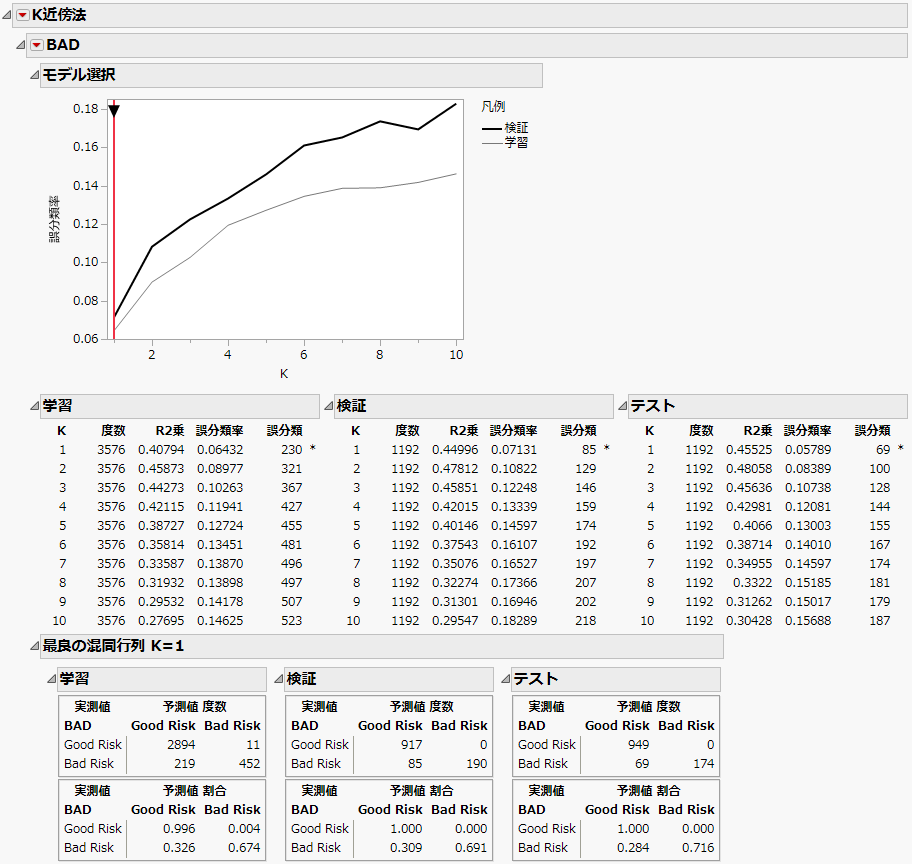Image resolution: width=912 pixels, height=864 pixels.
Task: Collapse the 学習 summary table
Action: [33, 406]
